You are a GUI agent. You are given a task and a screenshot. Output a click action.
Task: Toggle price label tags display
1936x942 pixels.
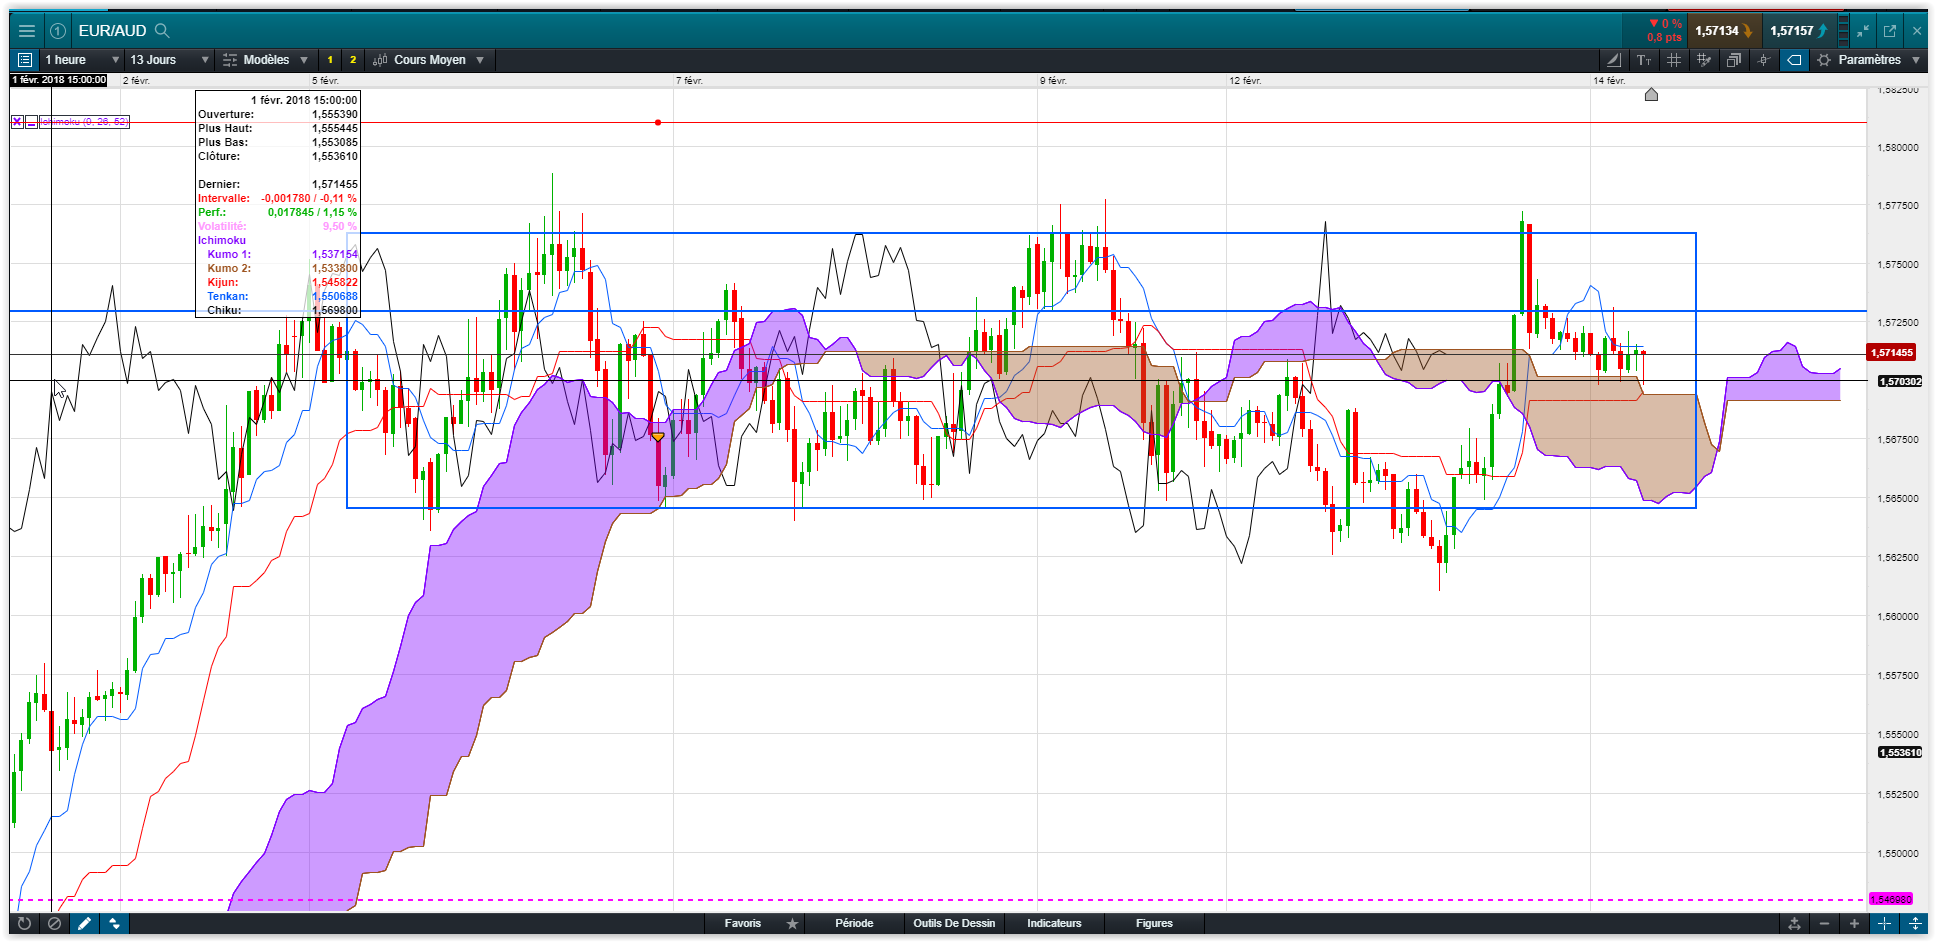(x=1794, y=60)
